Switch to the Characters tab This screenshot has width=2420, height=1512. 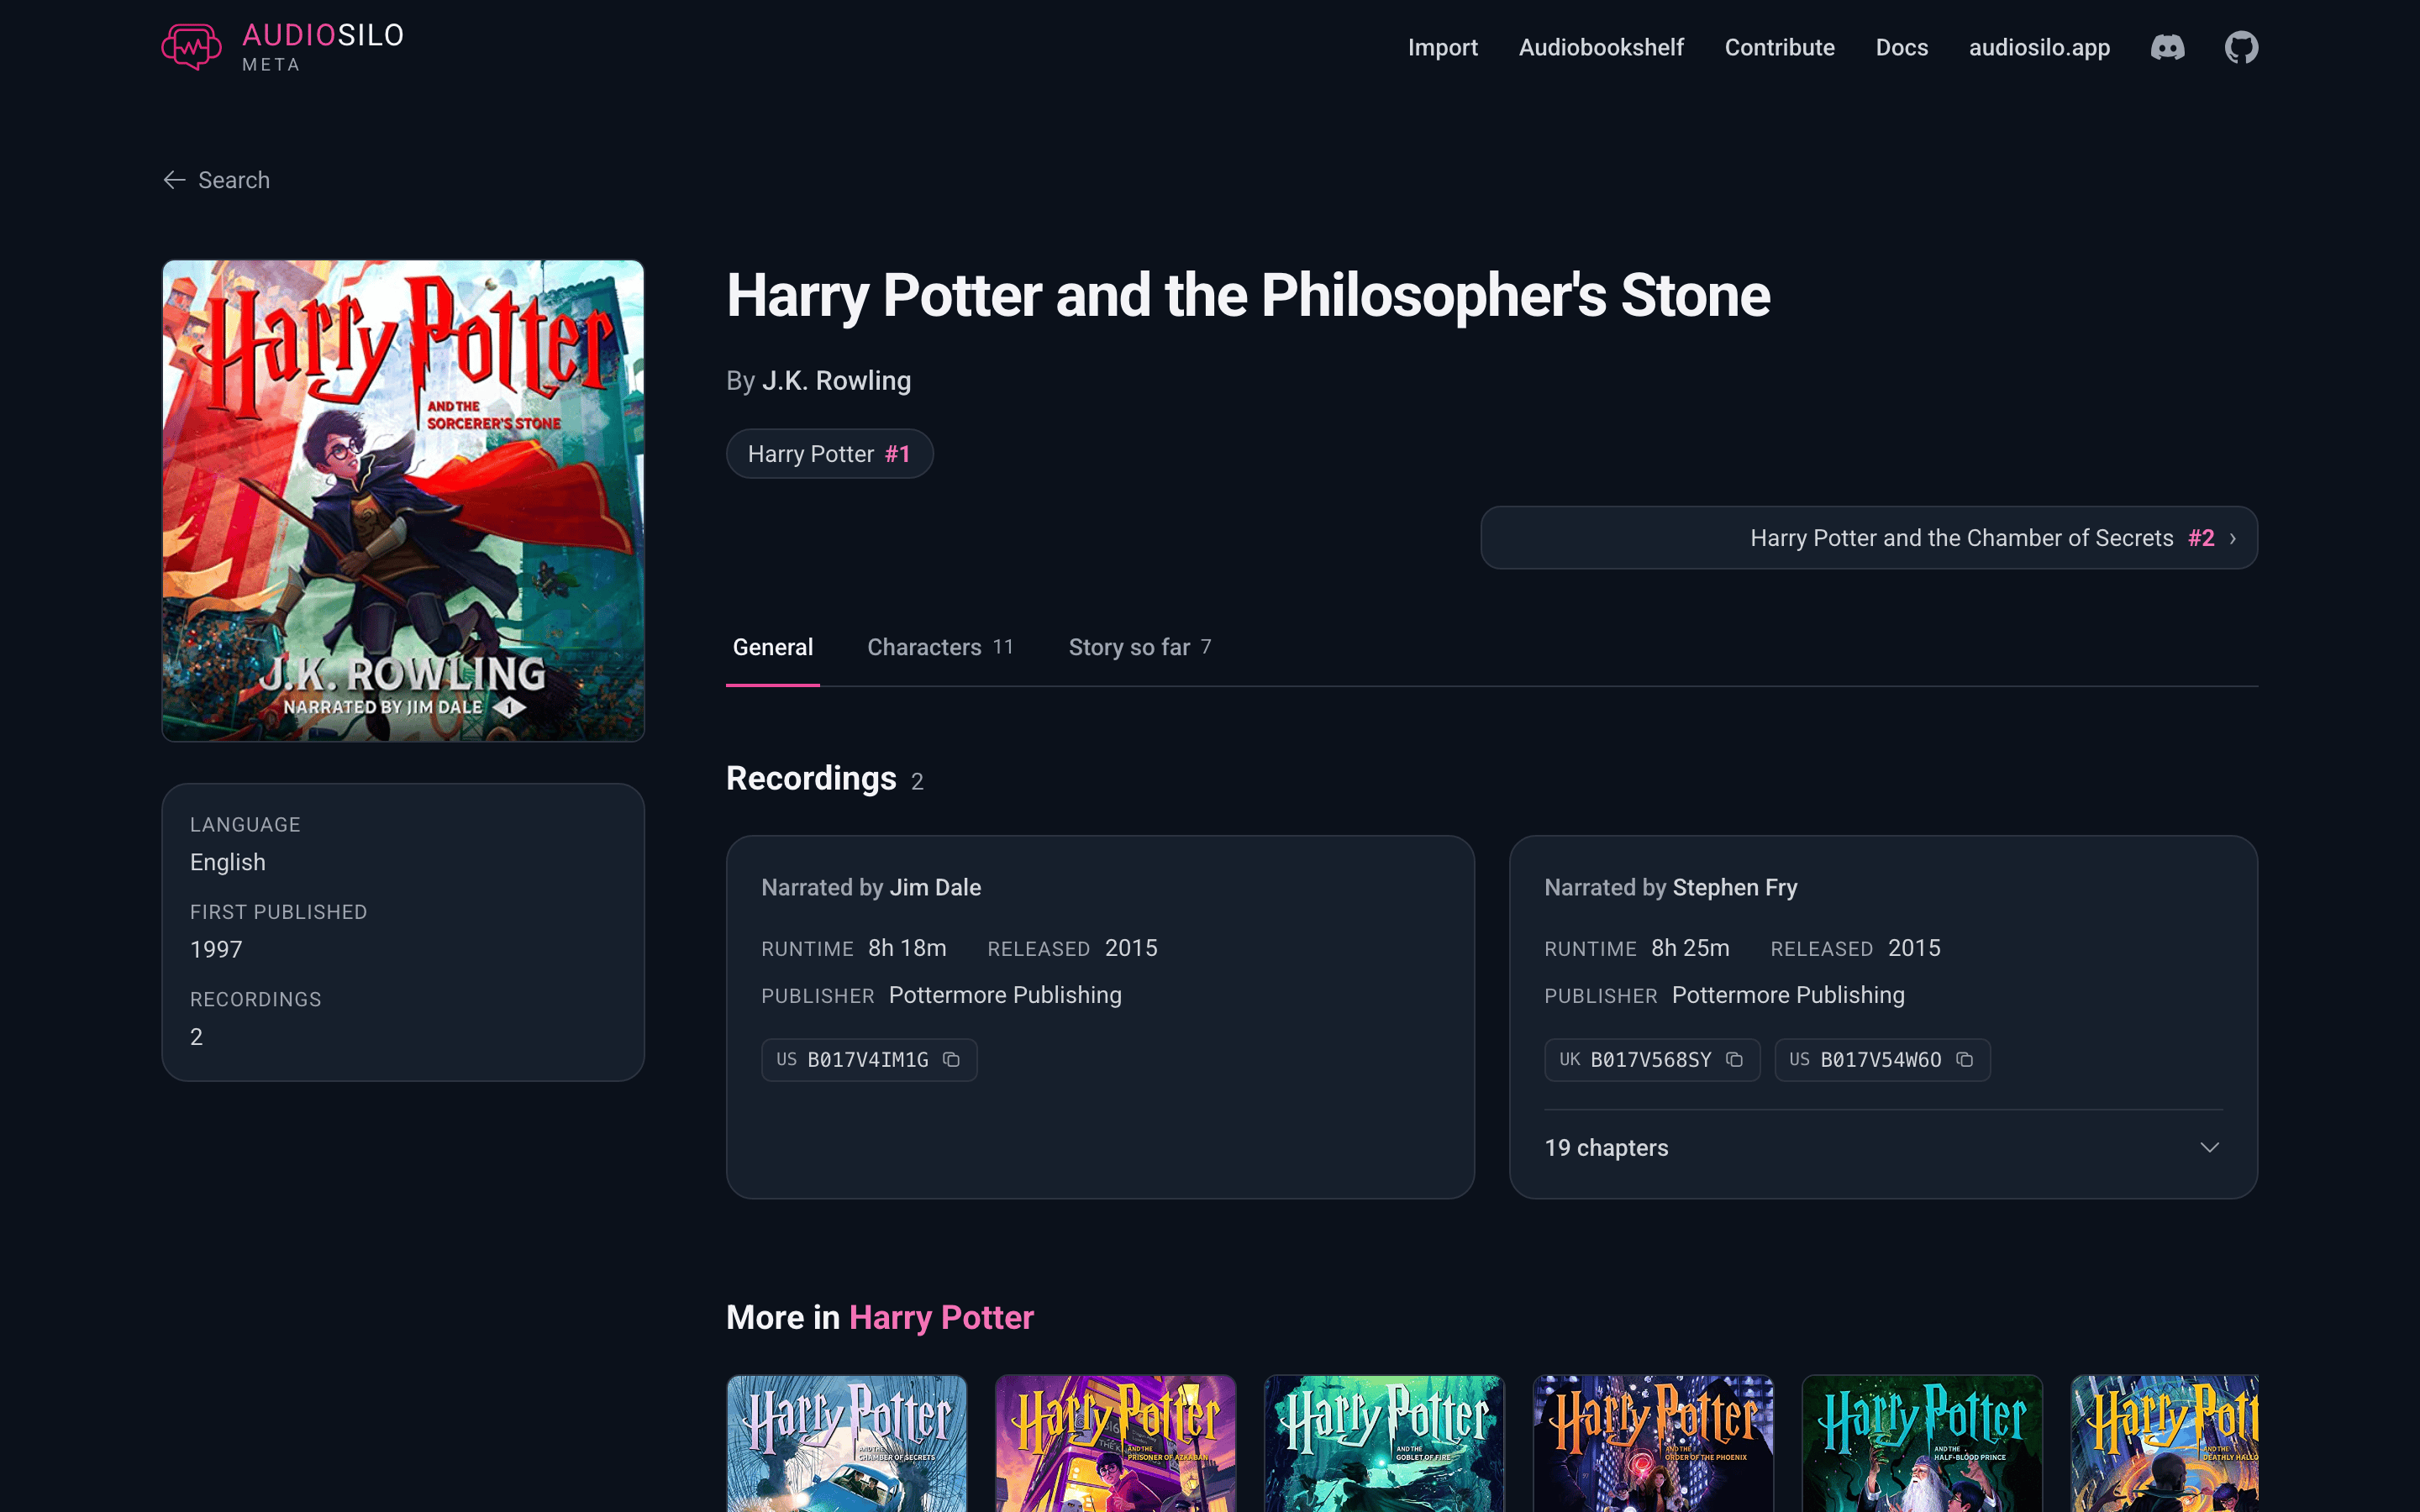[x=940, y=647]
